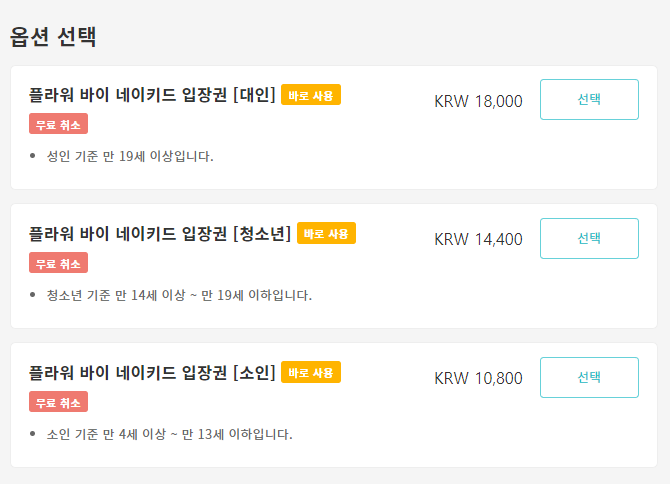This screenshot has height=484, width=670.
Task: Click the KRW 18,000 price
Action: point(478,101)
